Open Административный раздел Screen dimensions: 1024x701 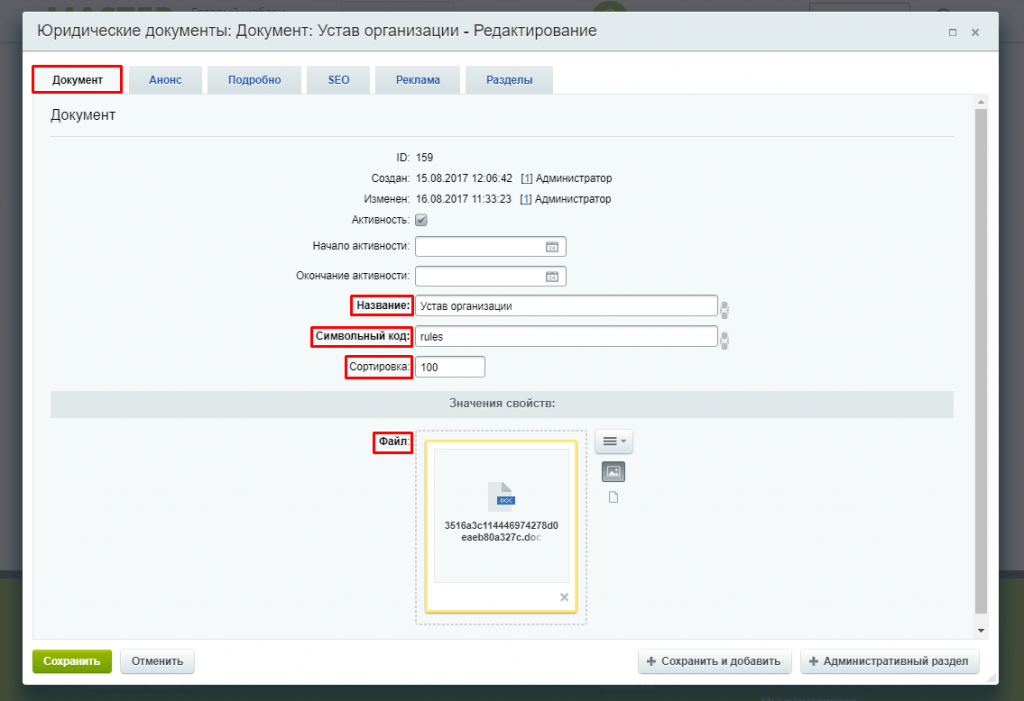[889, 661]
